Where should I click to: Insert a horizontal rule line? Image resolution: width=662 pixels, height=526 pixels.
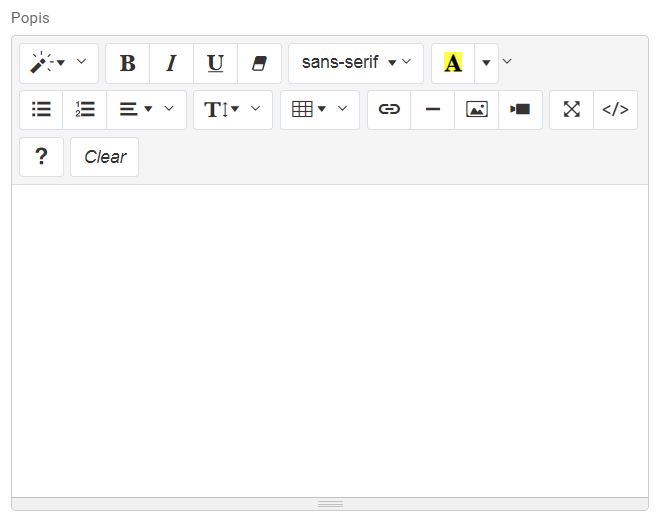433,110
